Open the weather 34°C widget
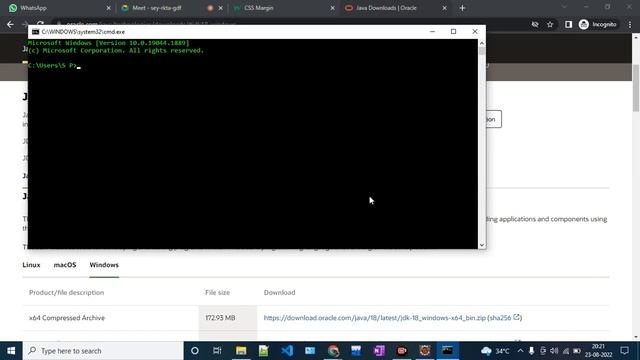Viewport: 640px width, 360px height. tap(495, 351)
